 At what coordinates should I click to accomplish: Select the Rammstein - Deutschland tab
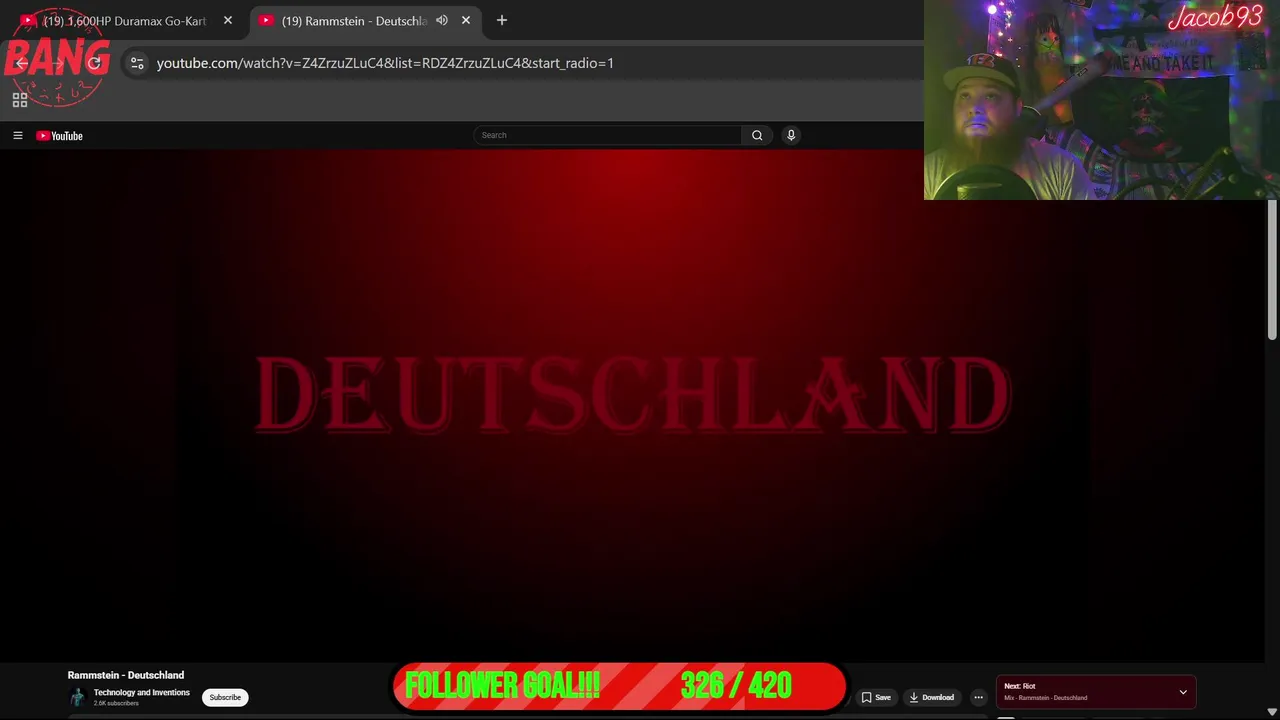tap(364, 20)
